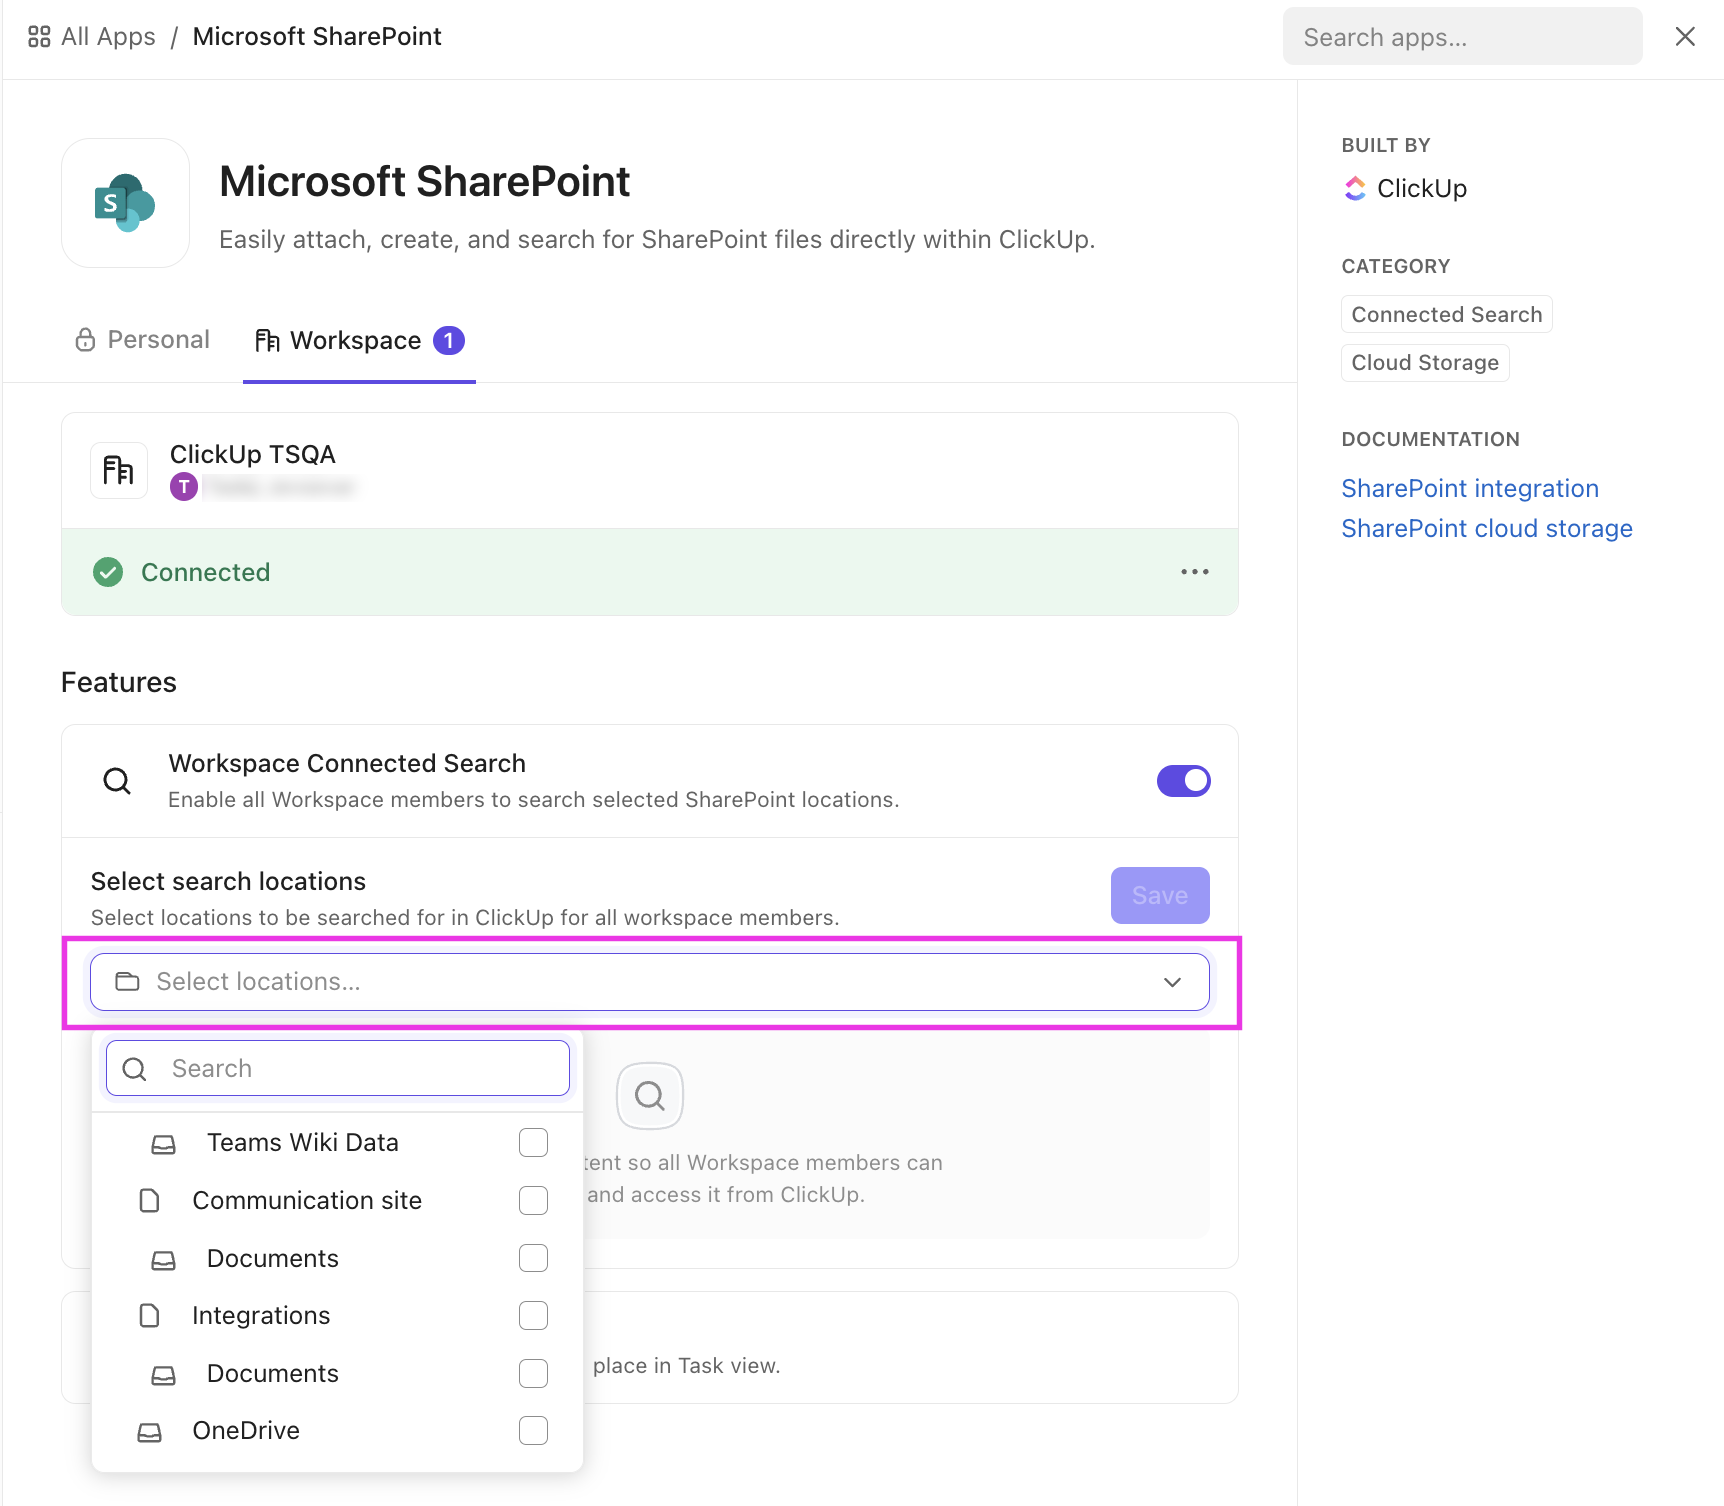Select the OneDrive row label
Viewport: 1724px width, 1506px height.
(246, 1430)
